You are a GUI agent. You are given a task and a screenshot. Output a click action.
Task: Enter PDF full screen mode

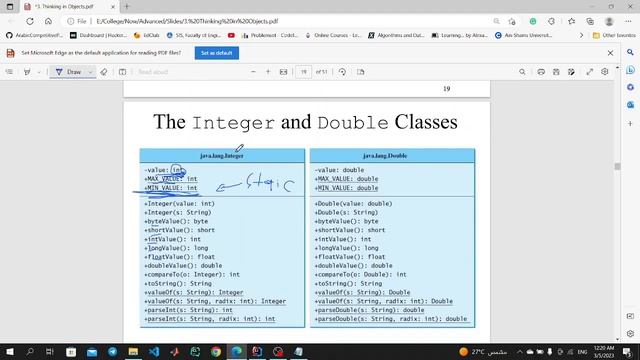coord(589,72)
